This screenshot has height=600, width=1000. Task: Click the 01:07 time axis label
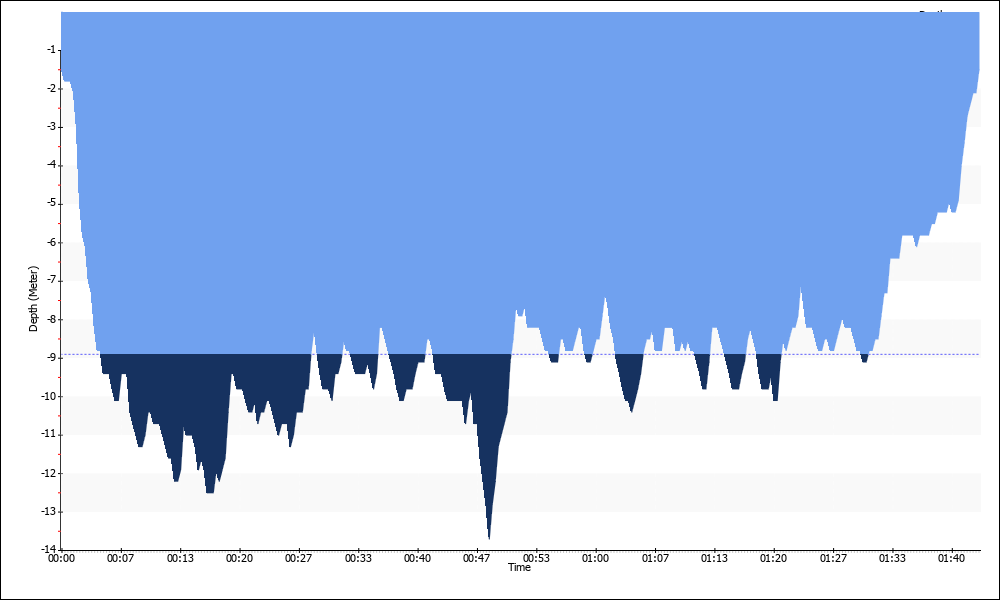point(655,559)
